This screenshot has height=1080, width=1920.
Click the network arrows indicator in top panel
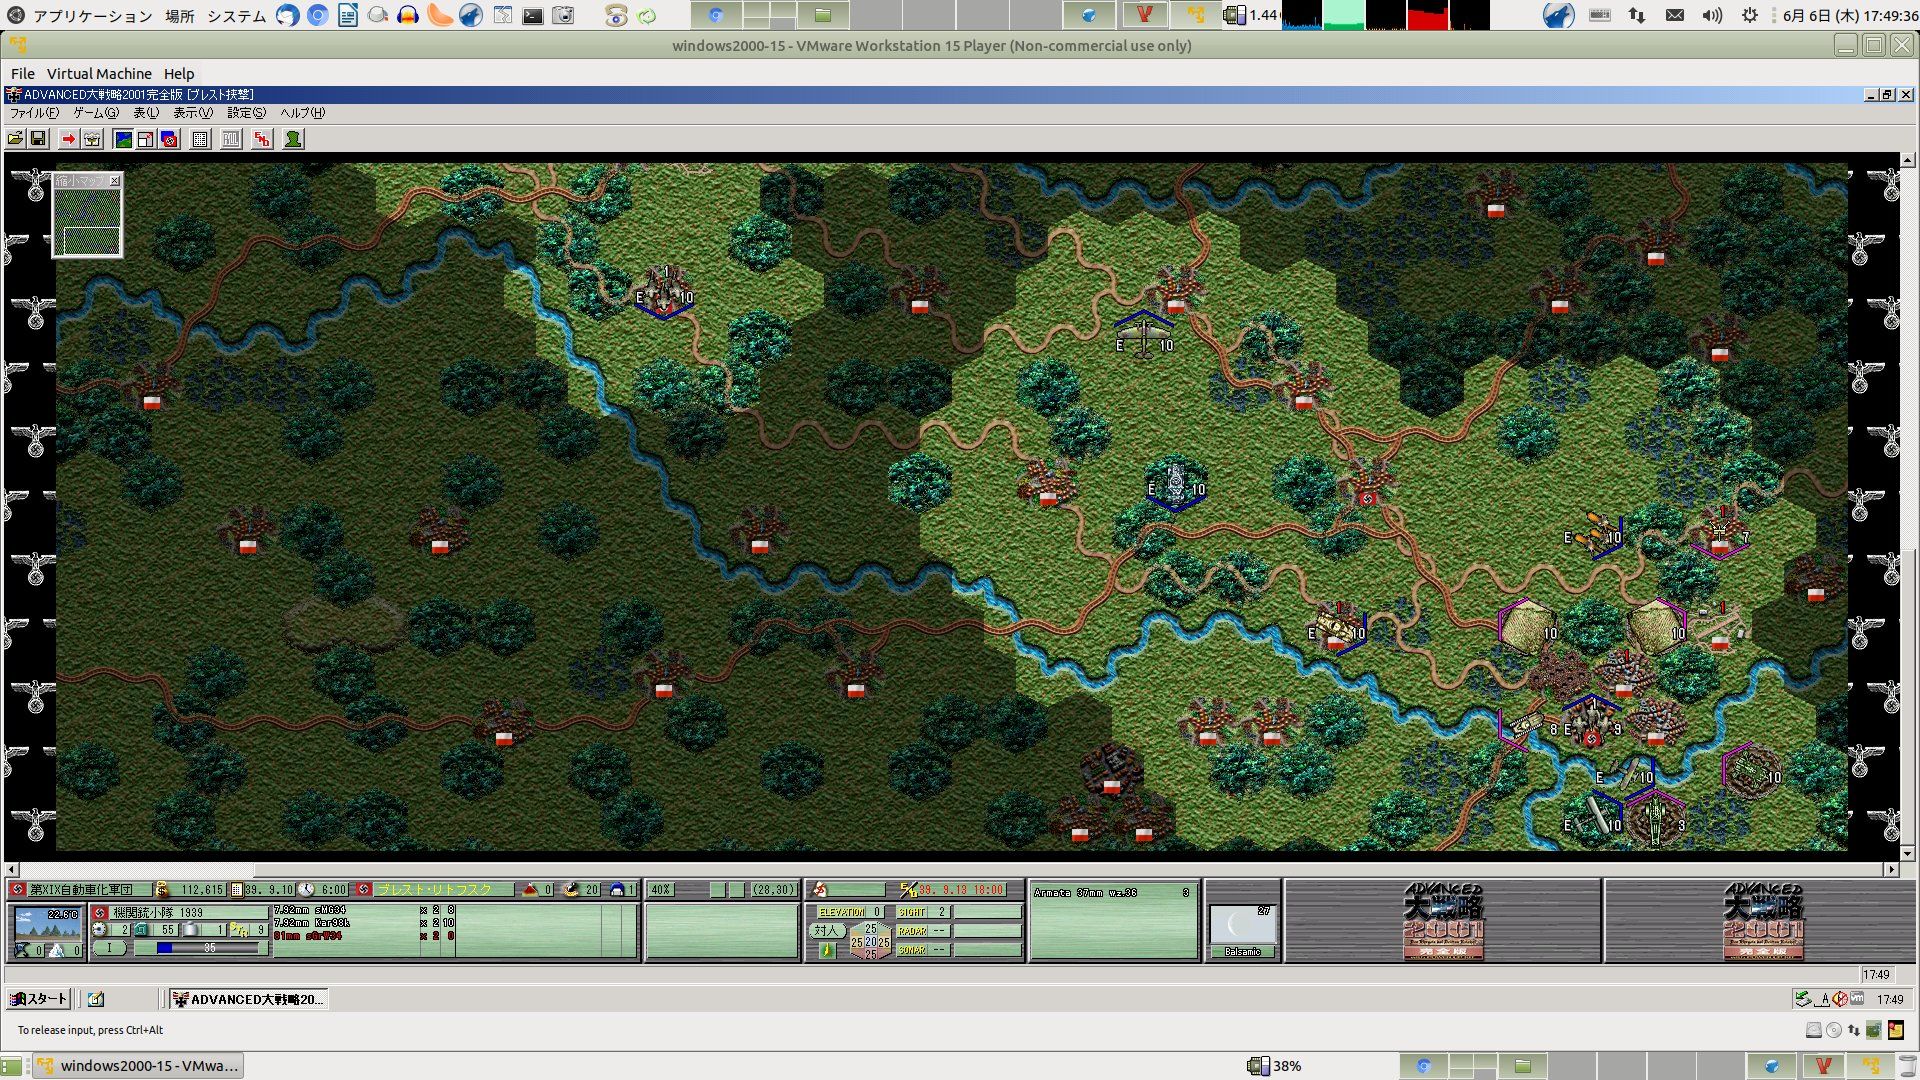[1637, 15]
